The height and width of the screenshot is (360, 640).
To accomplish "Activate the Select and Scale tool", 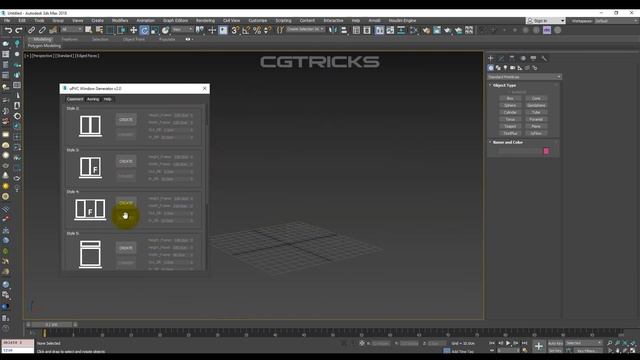I will click(155, 30).
